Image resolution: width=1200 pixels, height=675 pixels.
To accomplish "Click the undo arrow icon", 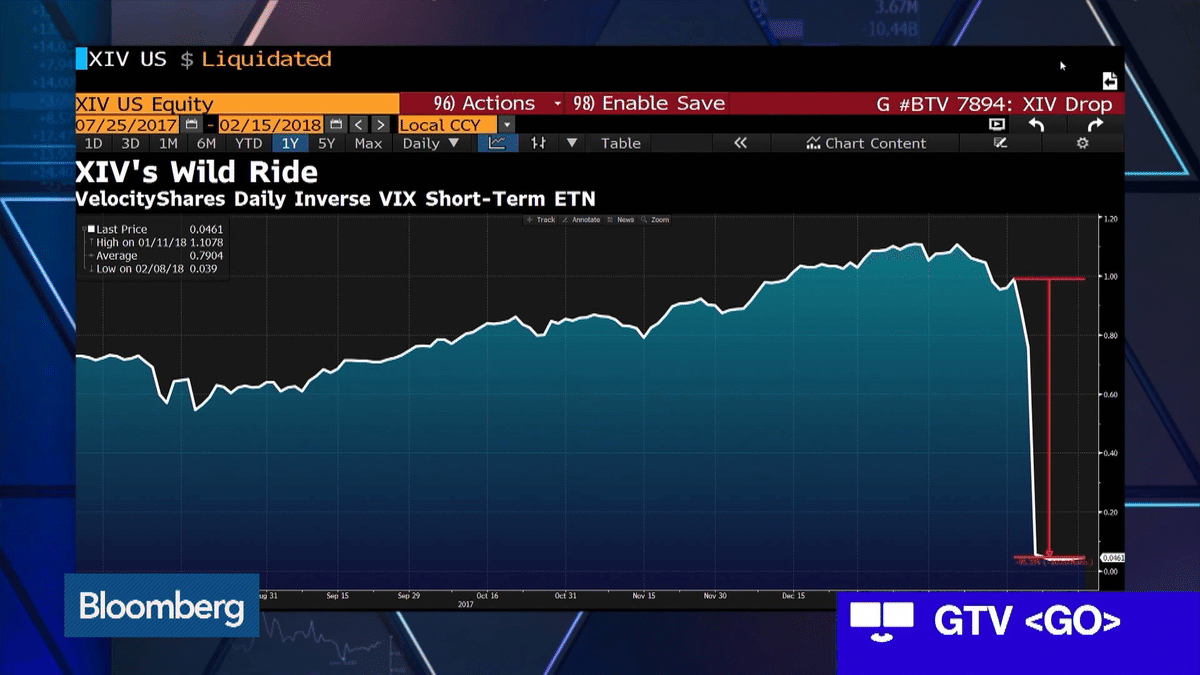I will (x=1037, y=125).
